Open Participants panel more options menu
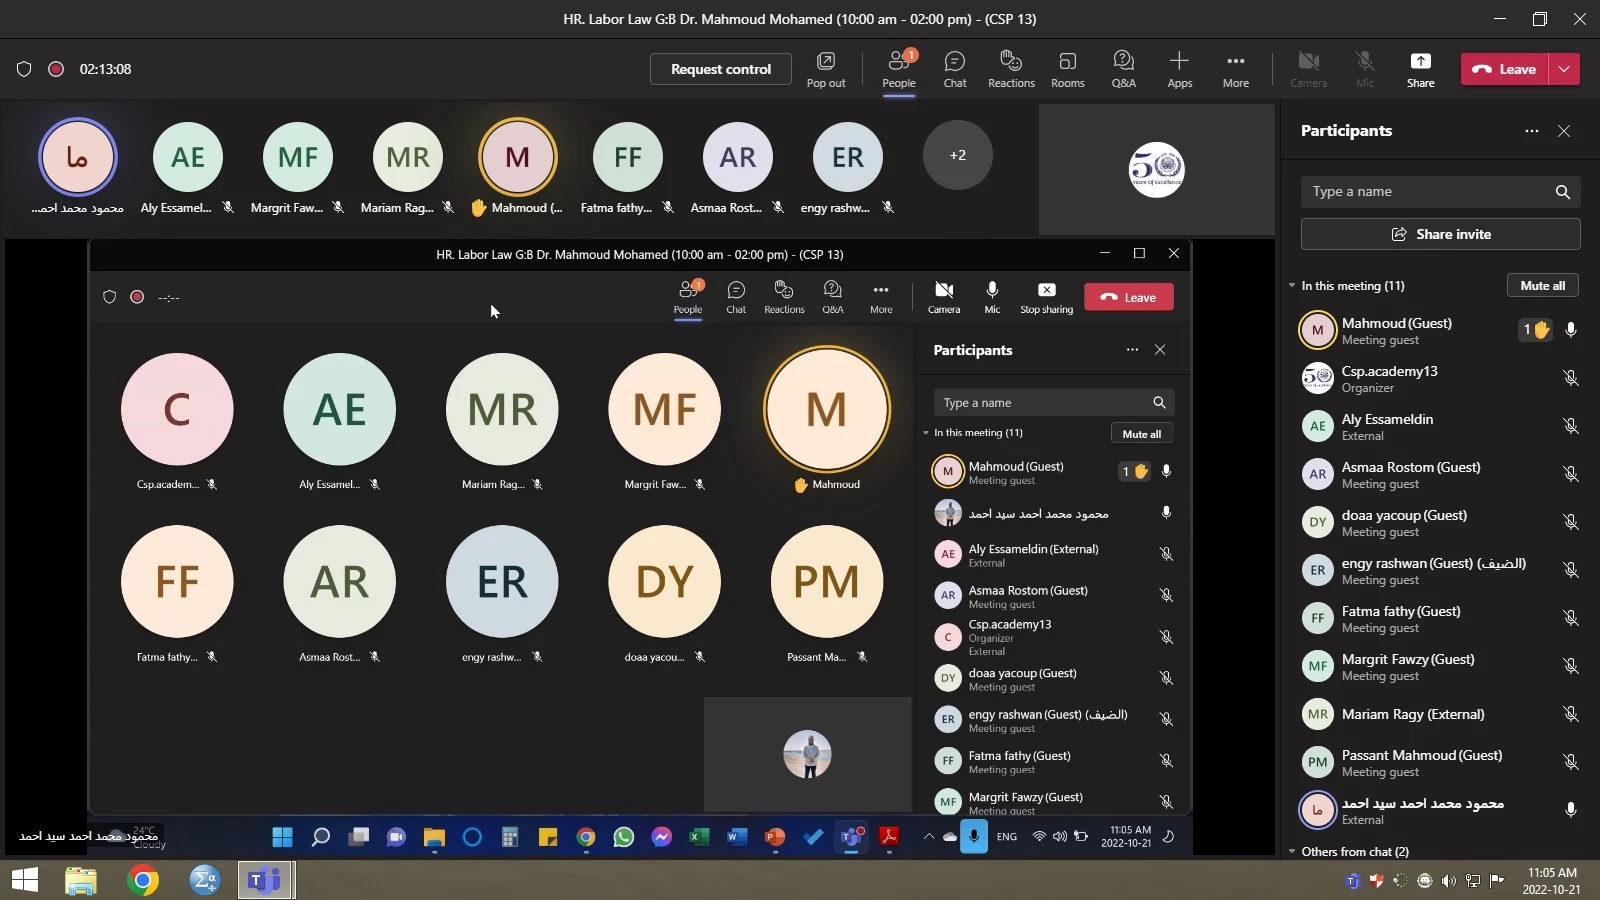1600x900 pixels. click(x=1531, y=131)
